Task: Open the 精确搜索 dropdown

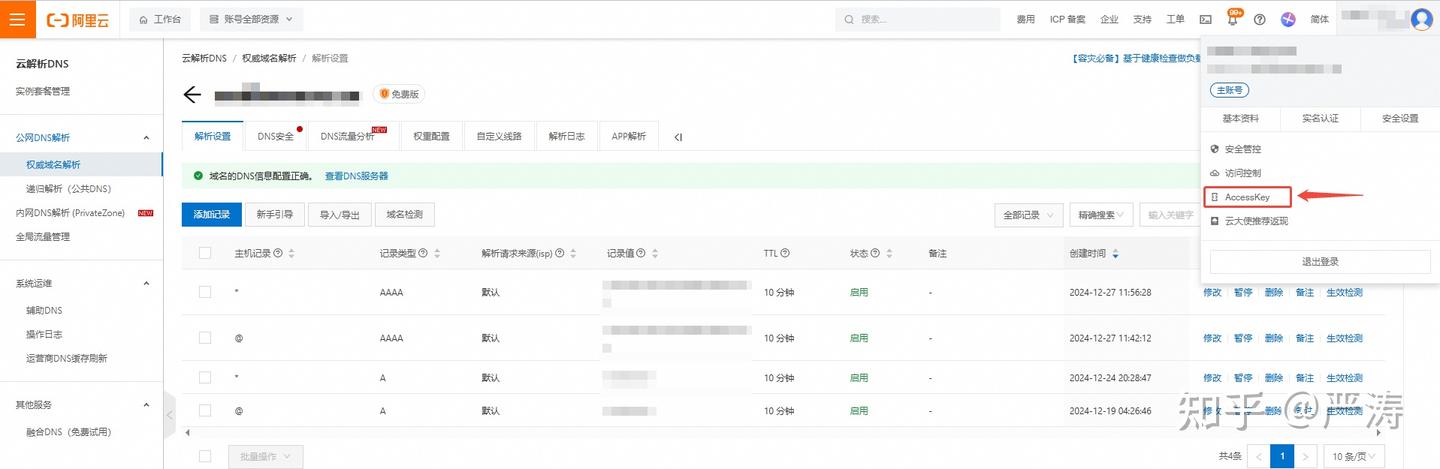Action: (x=1101, y=215)
